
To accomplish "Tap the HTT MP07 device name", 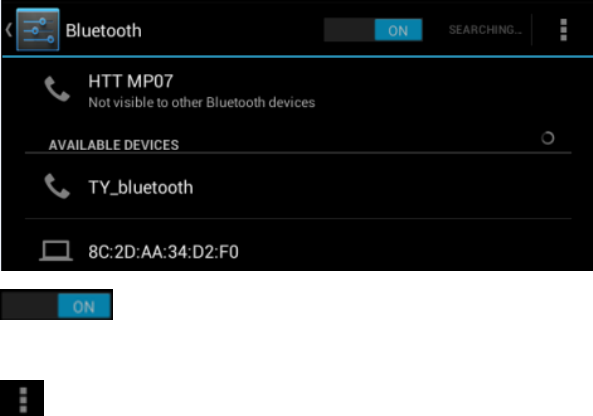I will tap(131, 81).
